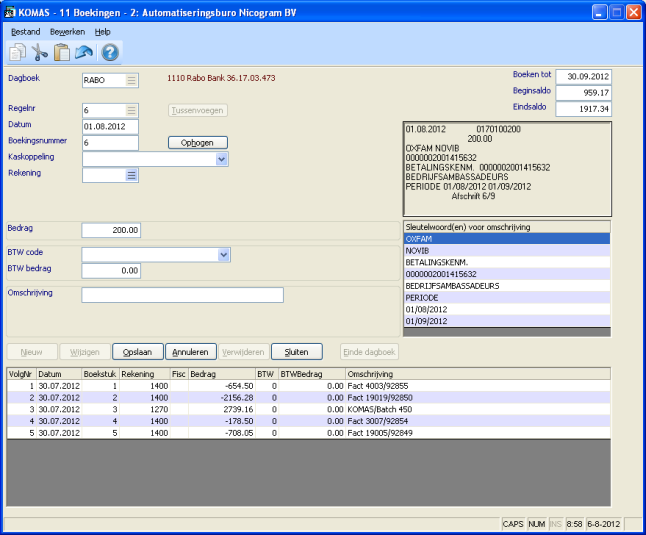646x535 pixels.
Task: Select row Fact 3007/92854
Action: 309,421
